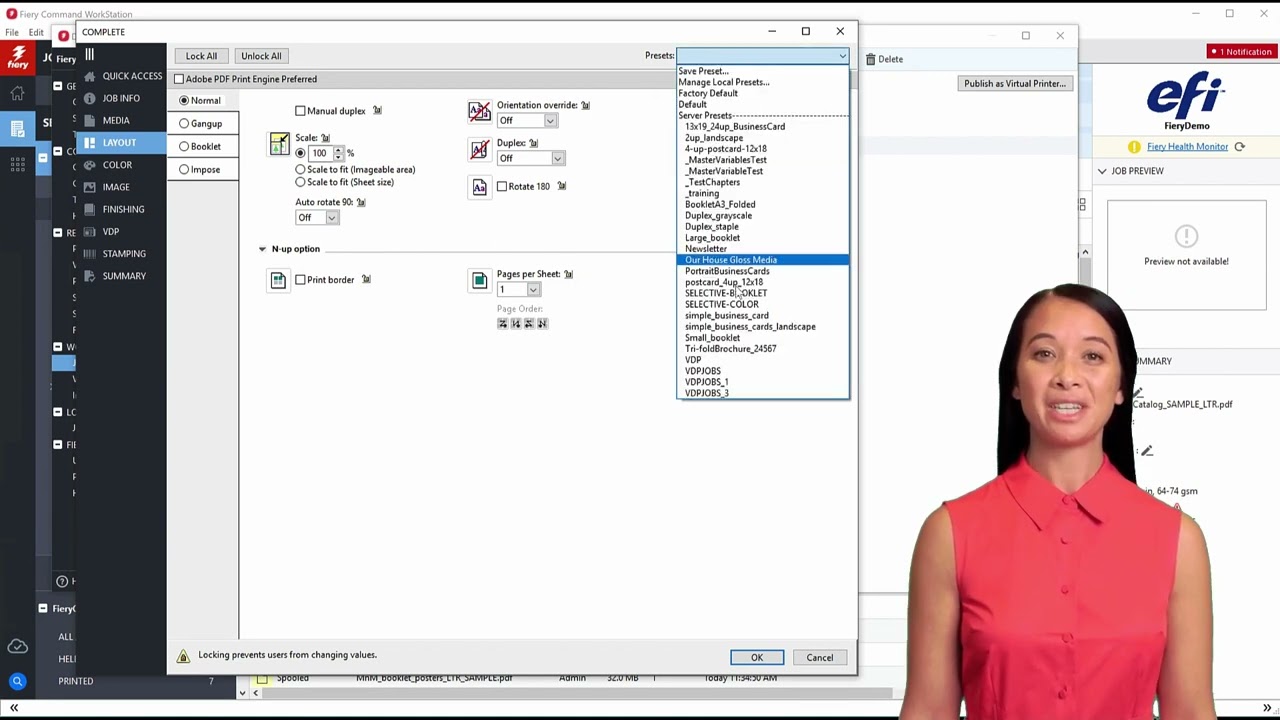Viewport: 1280px width, 720px height.
Task: Click the cloud icon in left sidebar
Action: tap(17, 646)
